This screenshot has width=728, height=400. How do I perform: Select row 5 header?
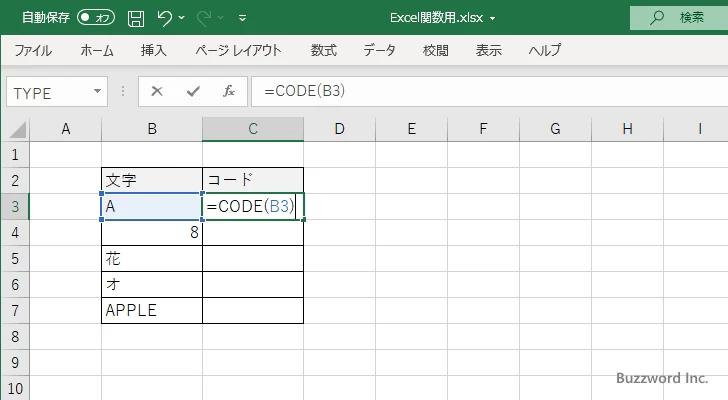click(x=15, y=258)
